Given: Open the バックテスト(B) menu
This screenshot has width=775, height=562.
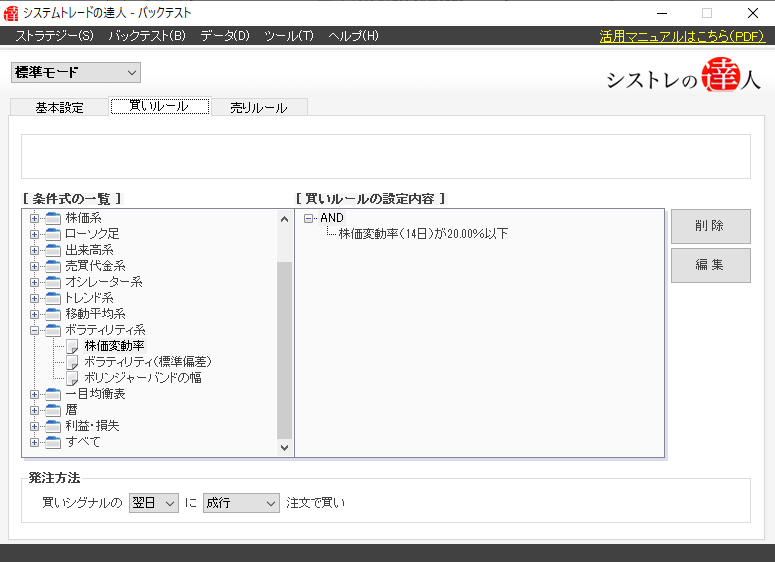Looking at the screenshot, I should point(147,36).
